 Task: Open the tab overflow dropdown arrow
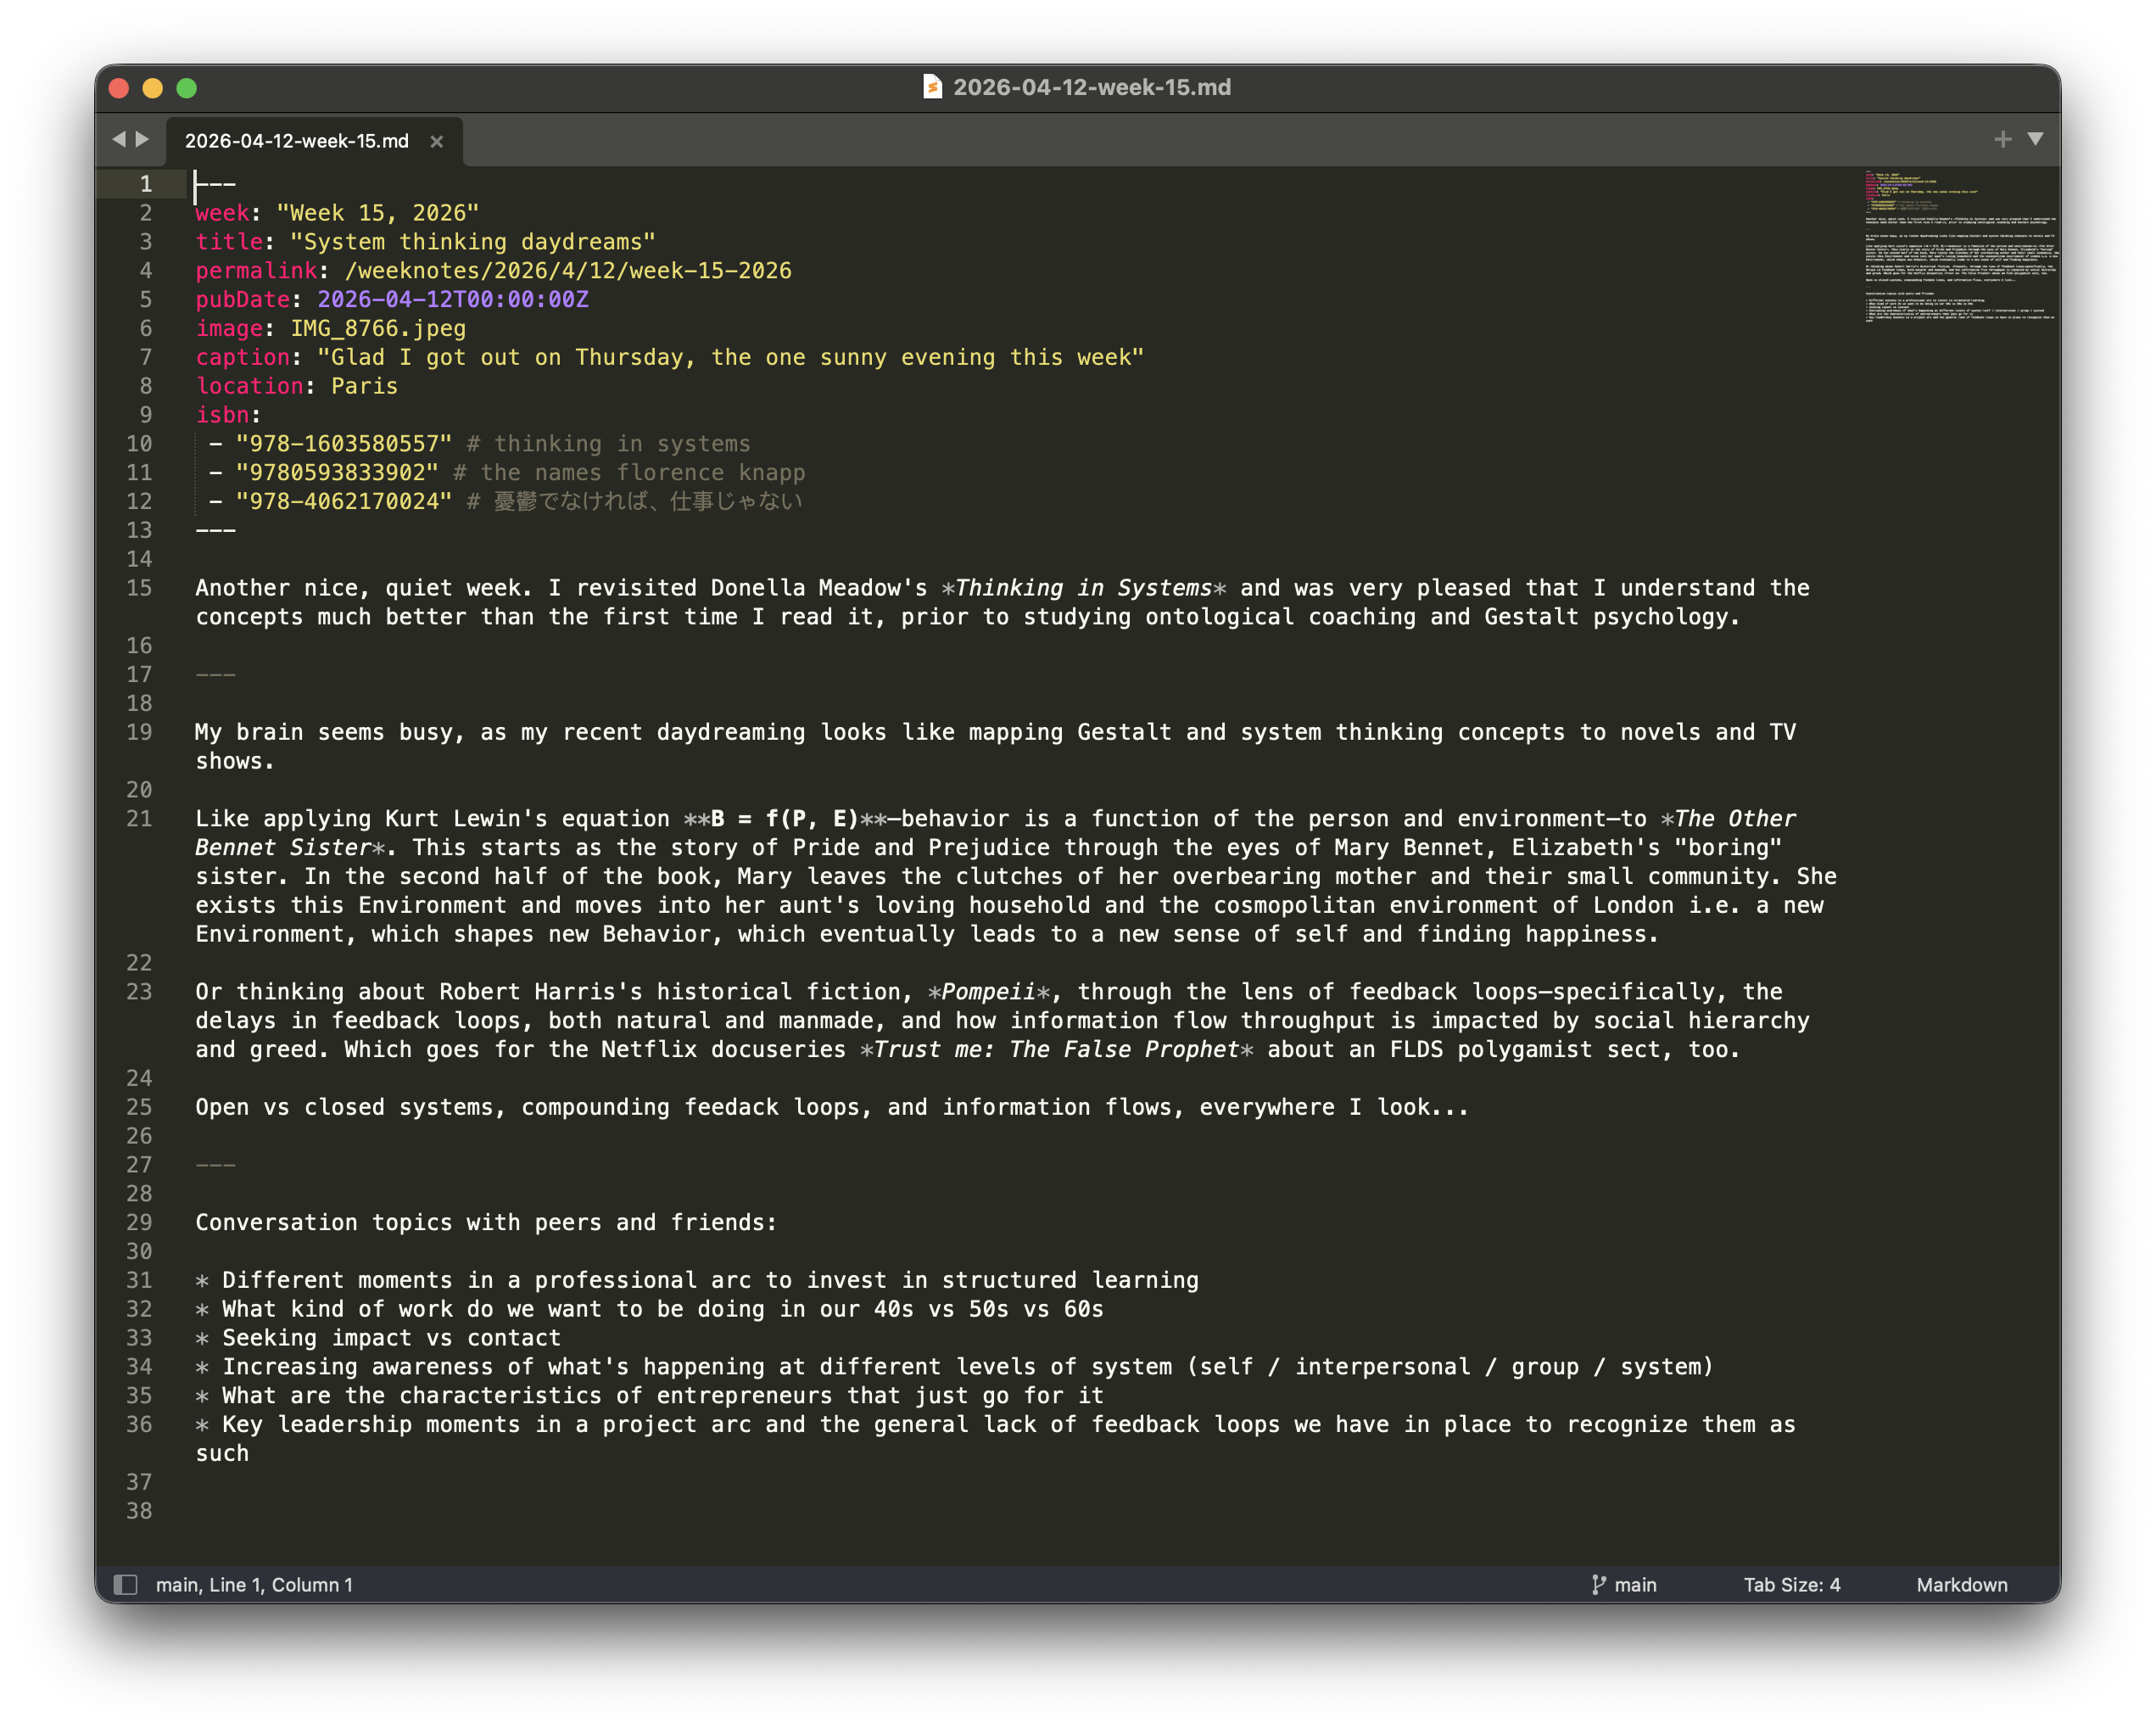point(2036,139)
